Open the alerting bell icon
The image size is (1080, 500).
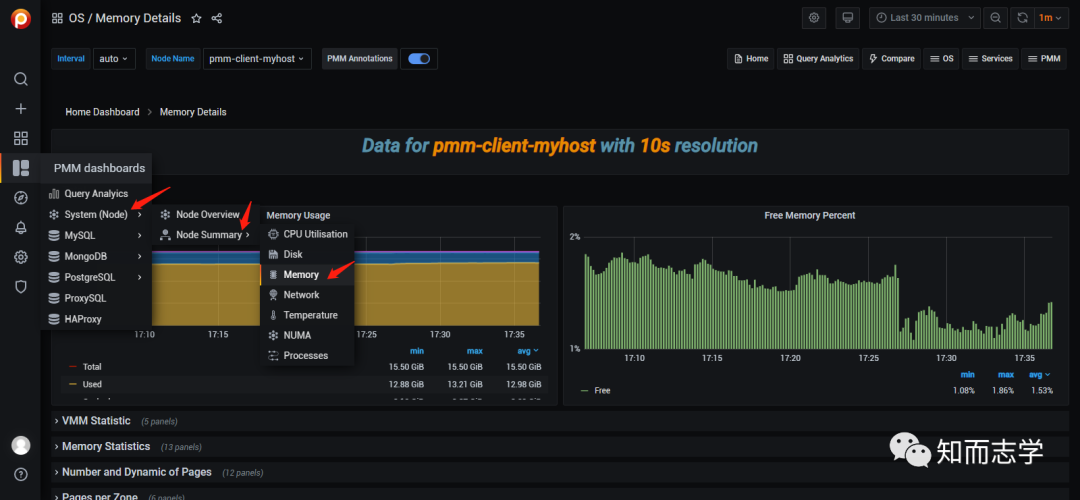21,227
